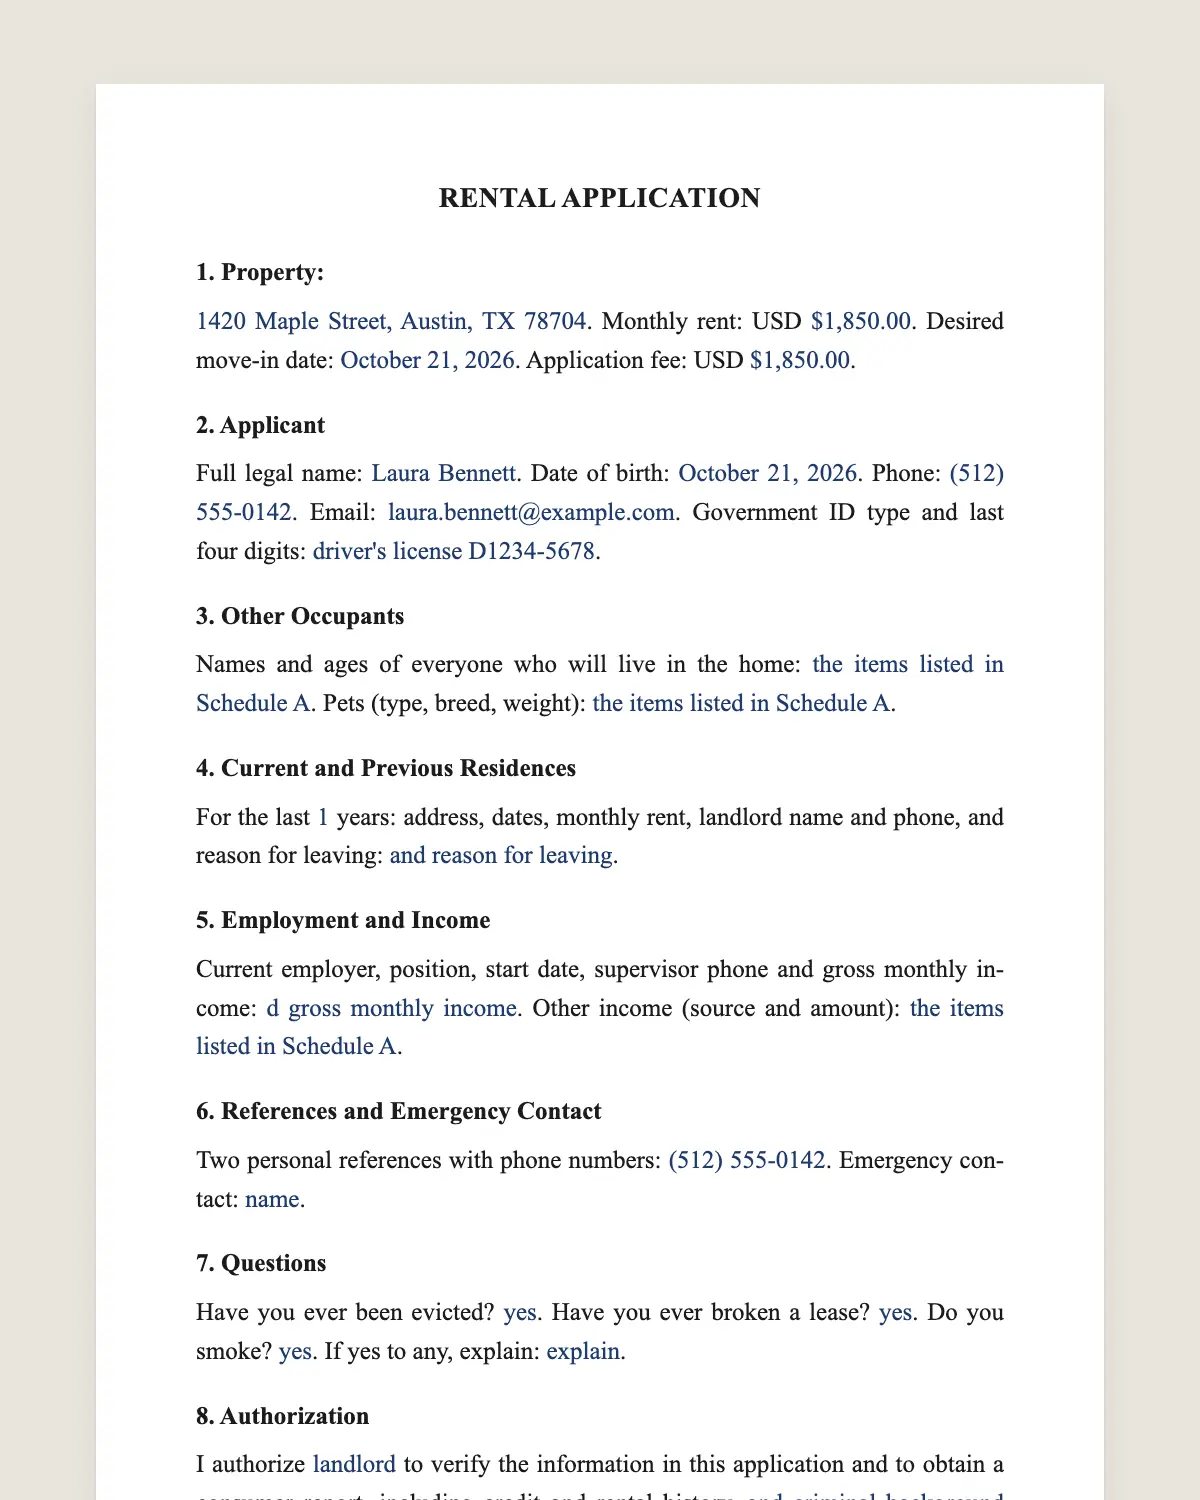Click the "7. Questions" heading
1200x1500 pixels.
point(261,1263)
